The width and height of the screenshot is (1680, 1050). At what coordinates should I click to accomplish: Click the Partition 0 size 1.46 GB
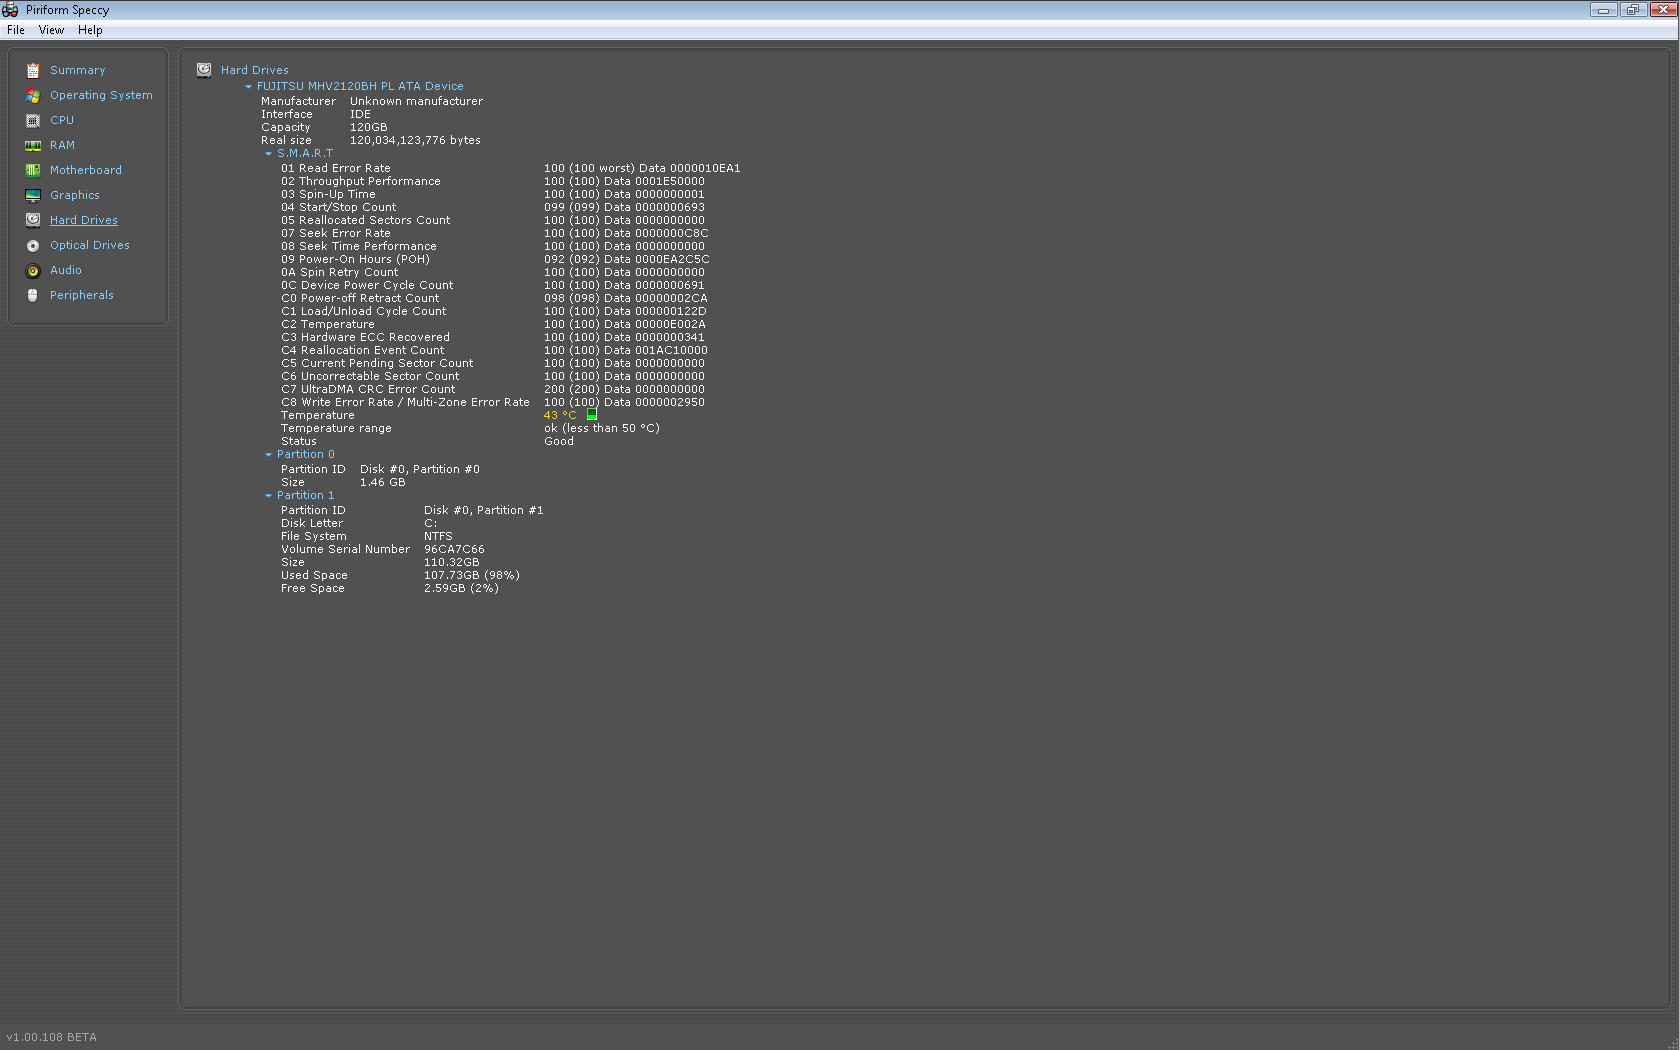[383, 482]
